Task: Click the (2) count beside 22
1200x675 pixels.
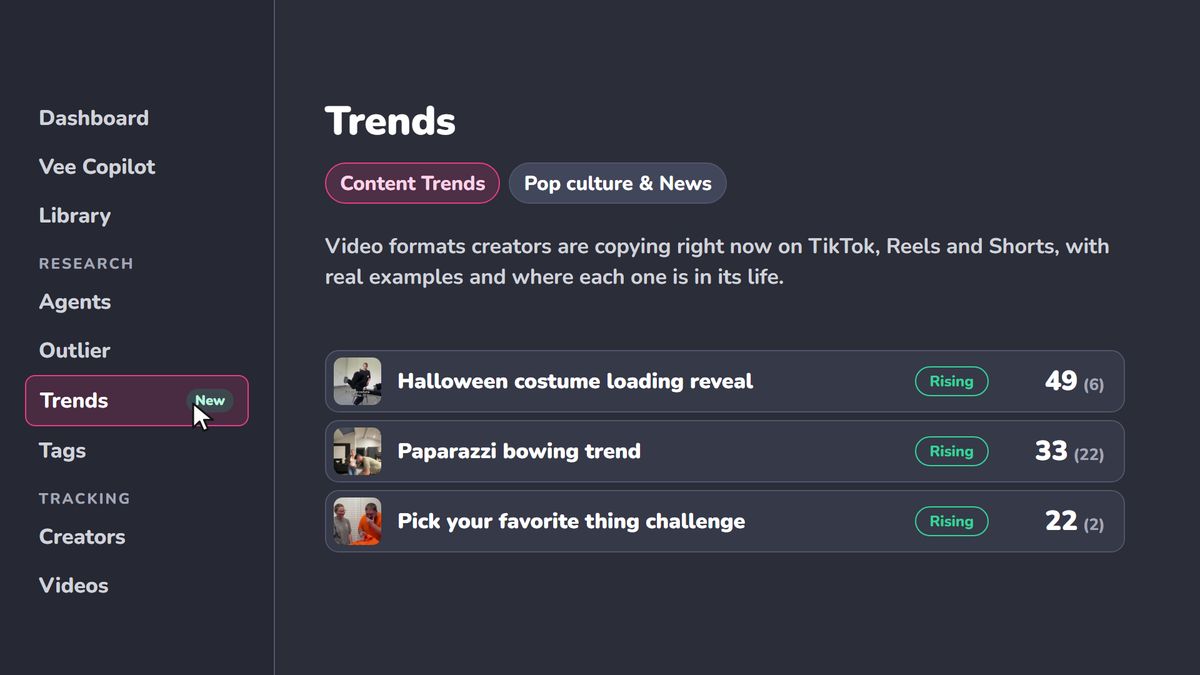Action: coord(1094,524)
